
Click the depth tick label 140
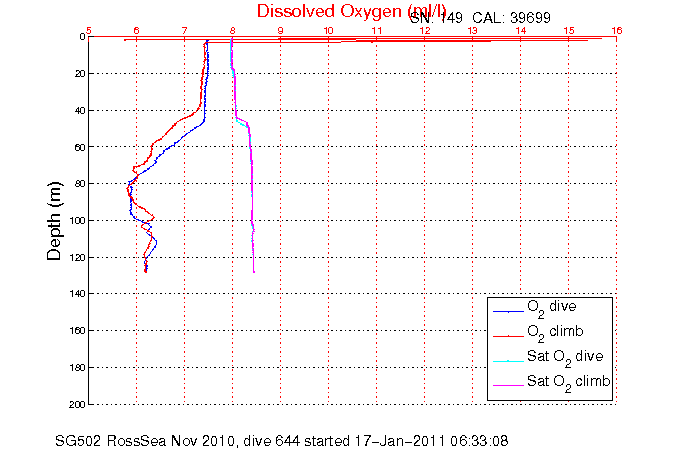click(78, 294)
